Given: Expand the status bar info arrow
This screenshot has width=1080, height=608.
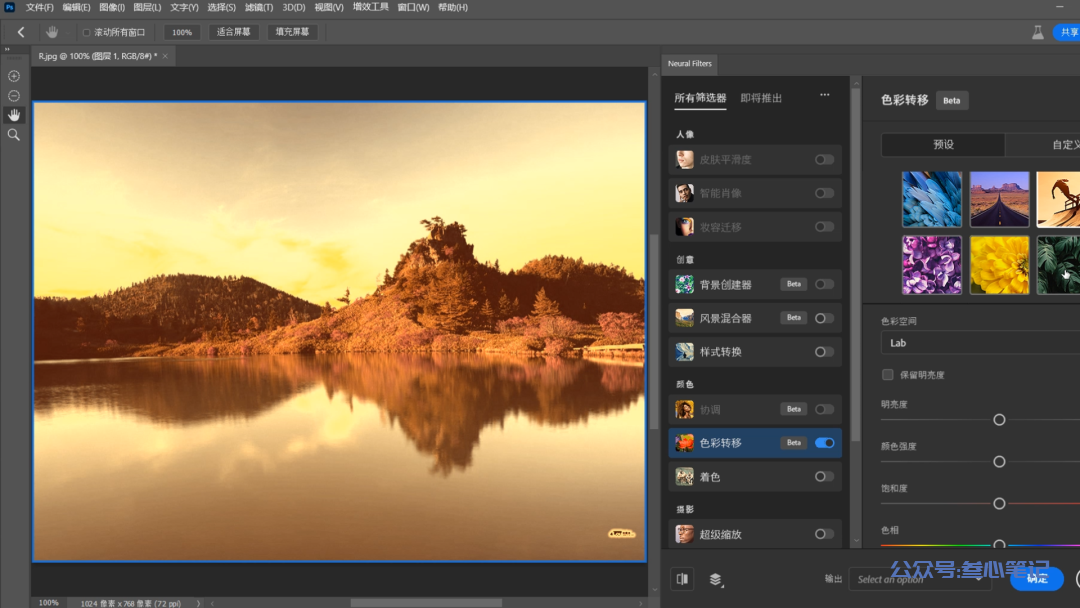Looking at the screenshot, I should (x=198, y=603).
